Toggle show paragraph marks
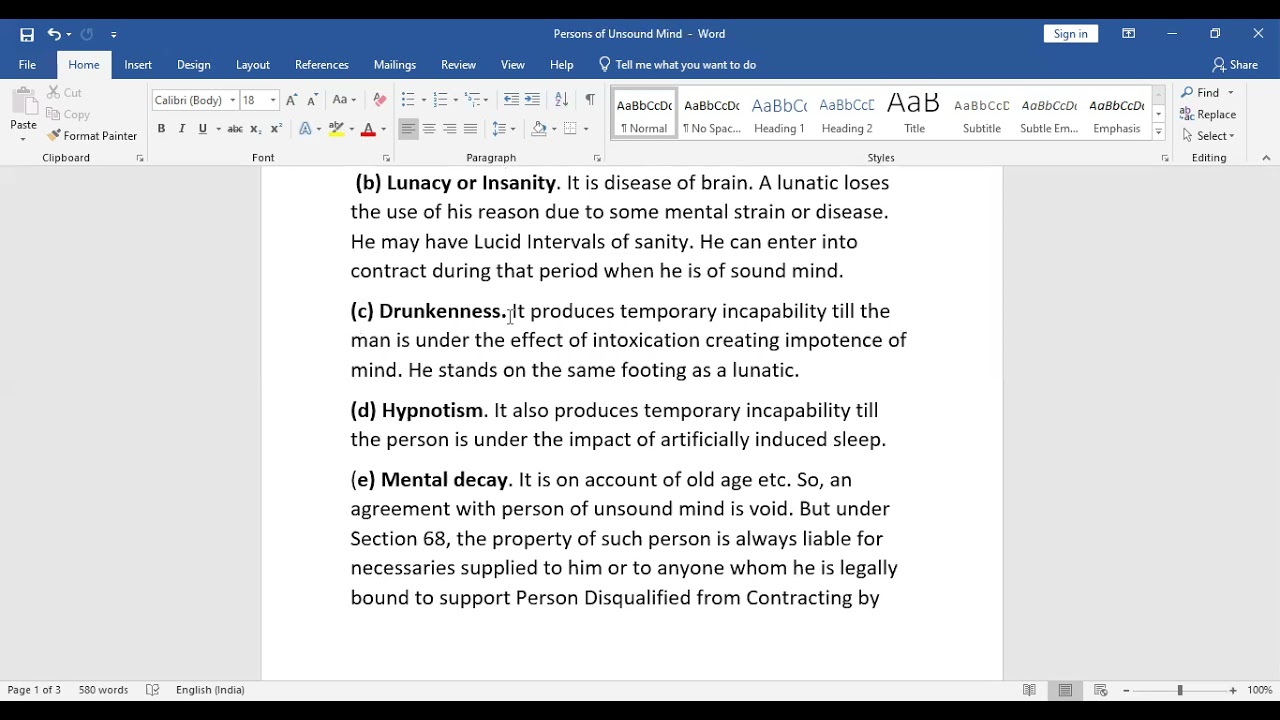 tap(590, 100)
